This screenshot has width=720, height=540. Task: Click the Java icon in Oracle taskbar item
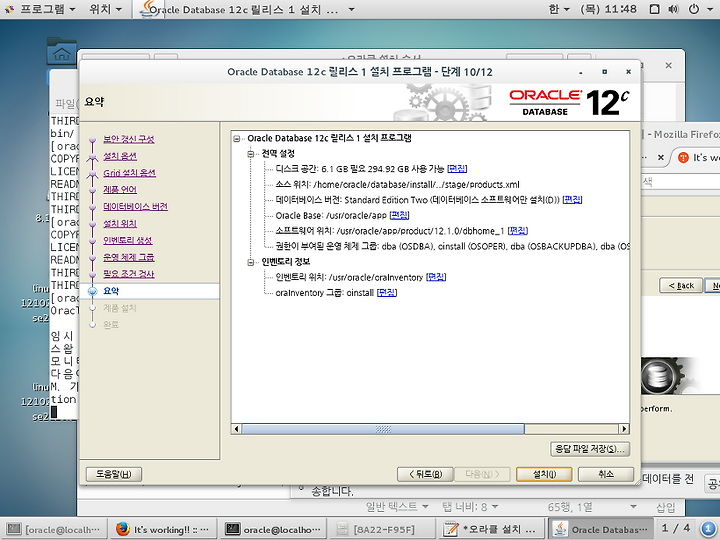[x=560, y=529]
